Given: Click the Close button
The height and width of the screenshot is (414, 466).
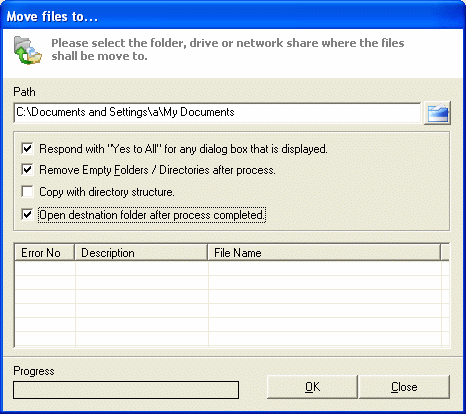Looking at the screenshot, I should (x=404, y=387).
